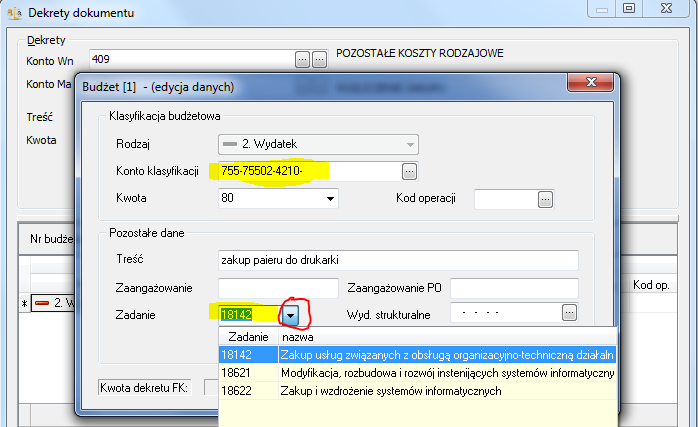Screen dimensions: 698x427
Task: Expand the Rodzaj combo box
Action: [x=318, y=144]
